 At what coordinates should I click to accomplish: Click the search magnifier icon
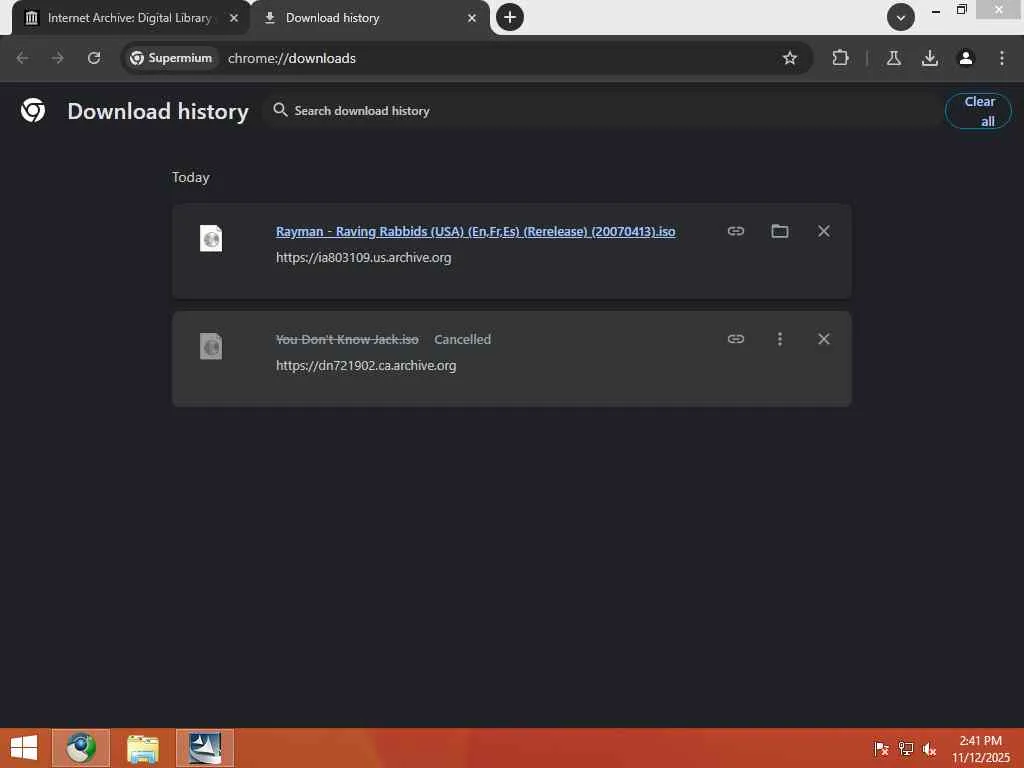(280, 110)
